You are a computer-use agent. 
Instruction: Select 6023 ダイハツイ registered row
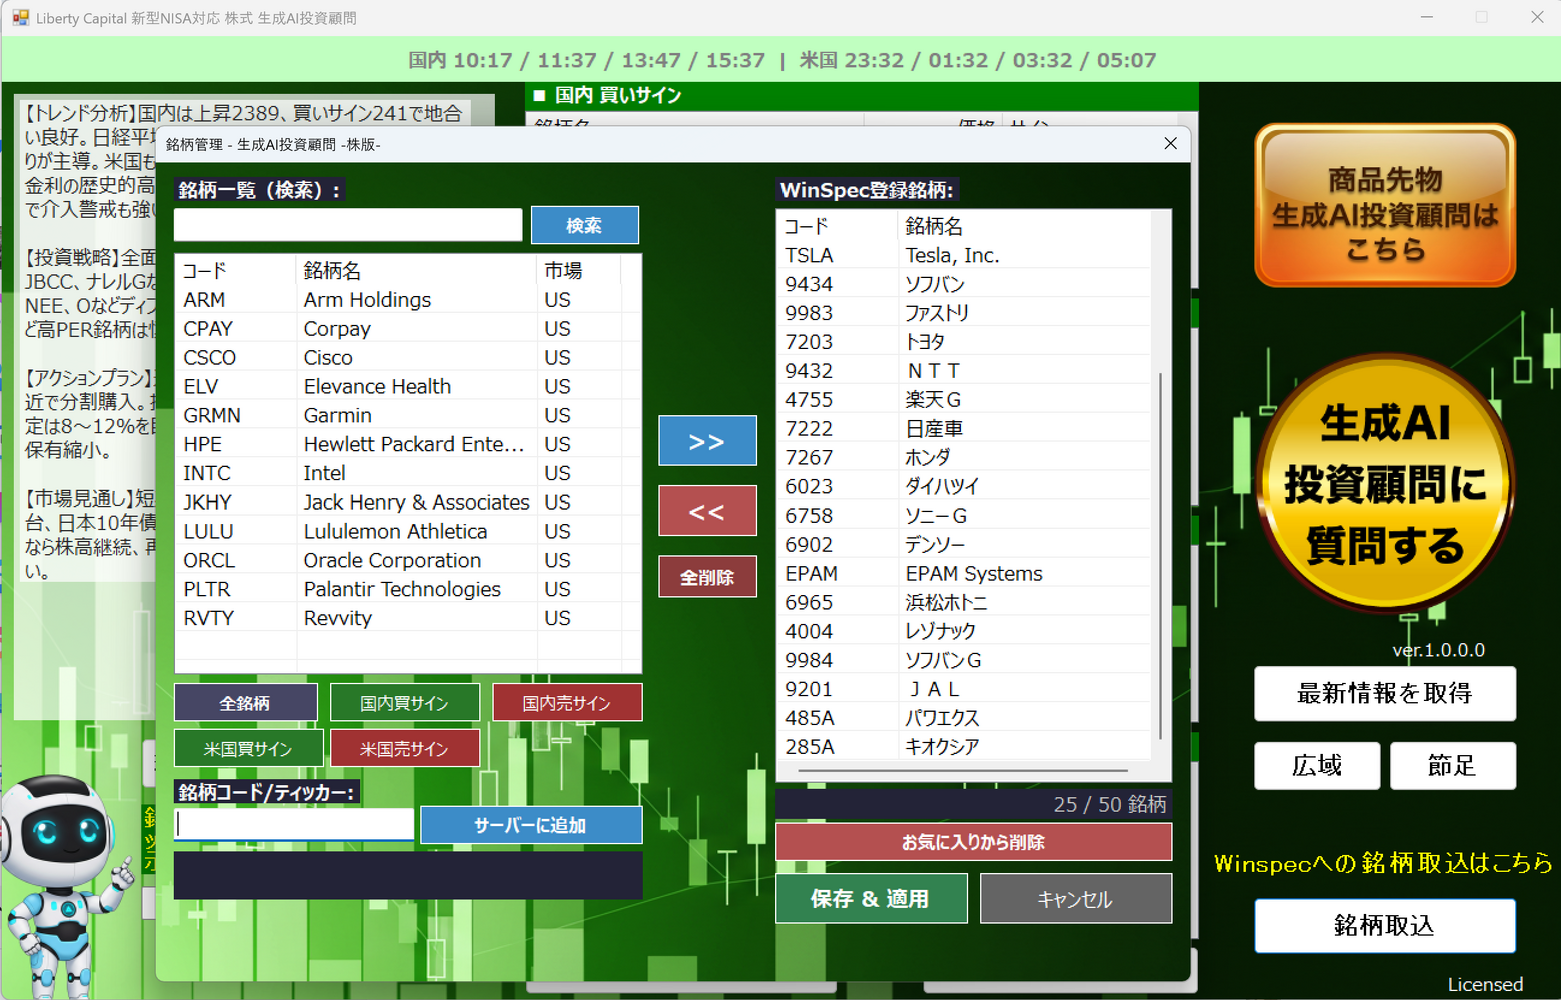pos(965,488)
